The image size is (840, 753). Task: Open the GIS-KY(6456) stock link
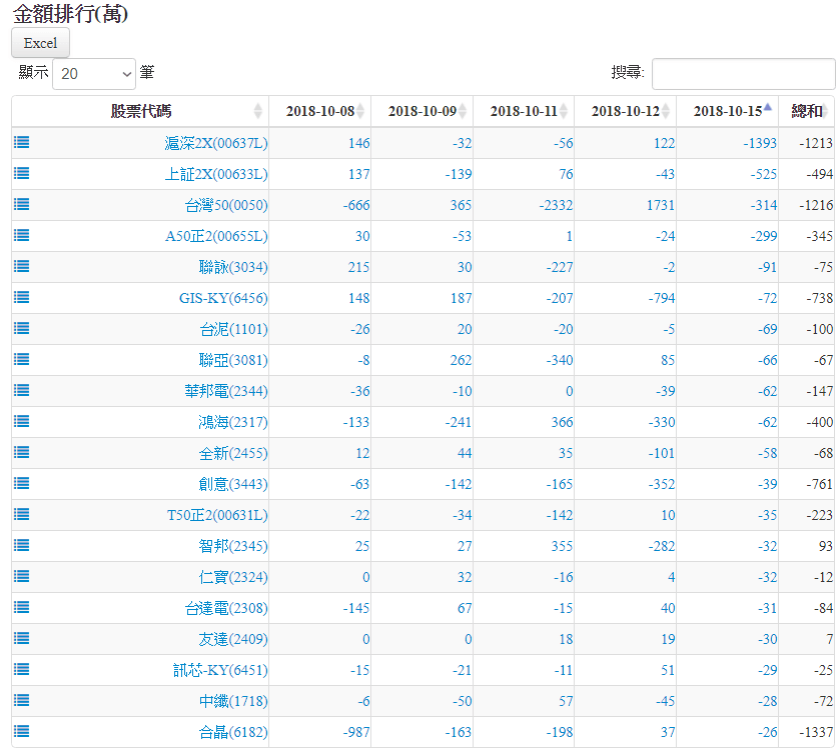pyautogui.click(x=223, y=298)
